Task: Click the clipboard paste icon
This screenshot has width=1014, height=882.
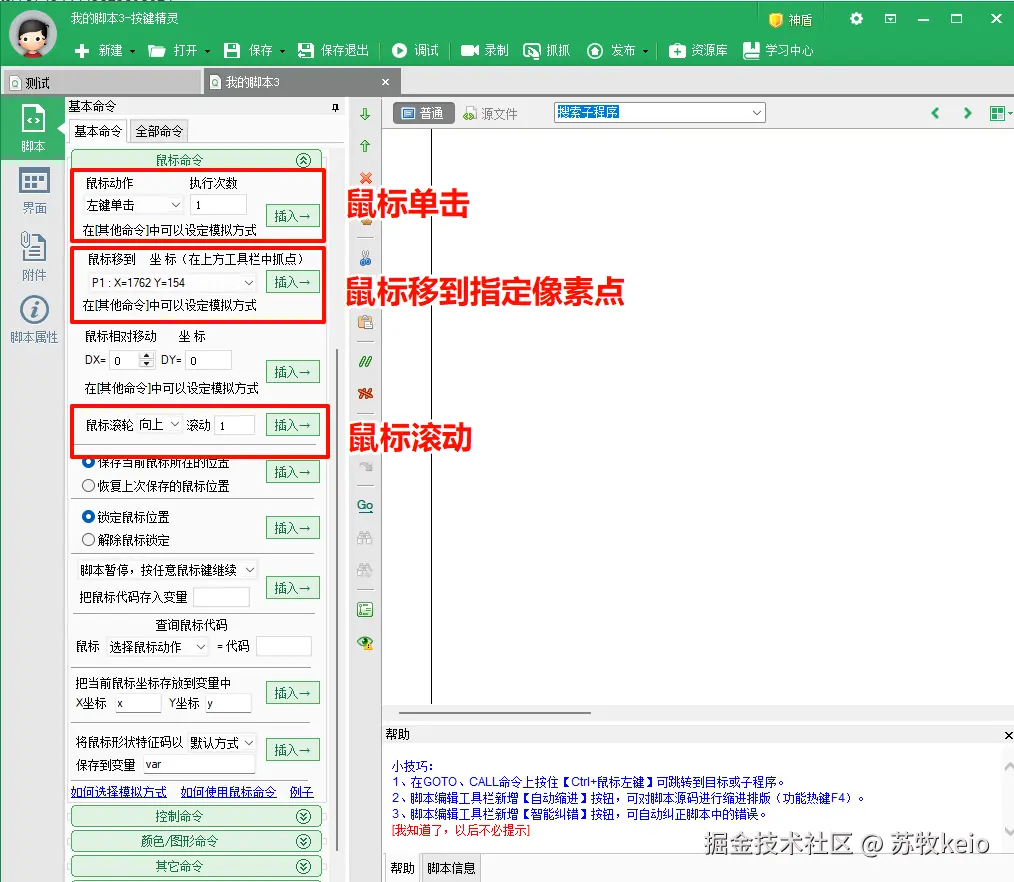Action: 365,322
